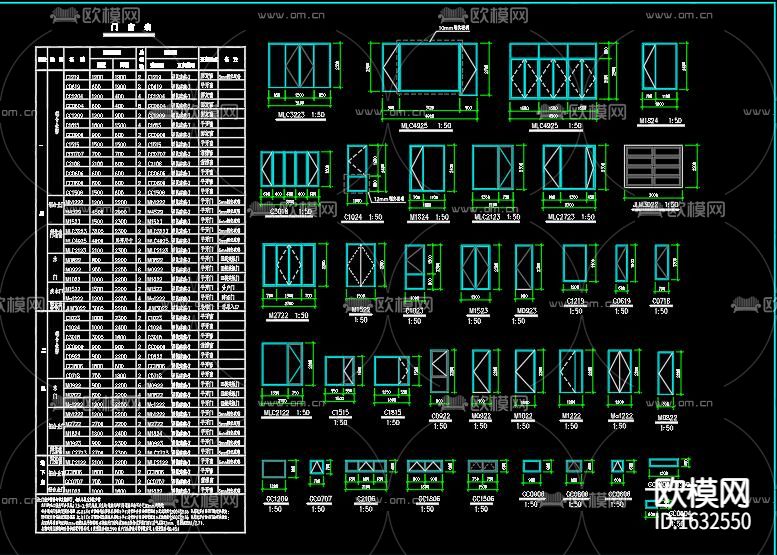777x555 pixels.
Task: Click the M1222 label
Action: (571, 416)
